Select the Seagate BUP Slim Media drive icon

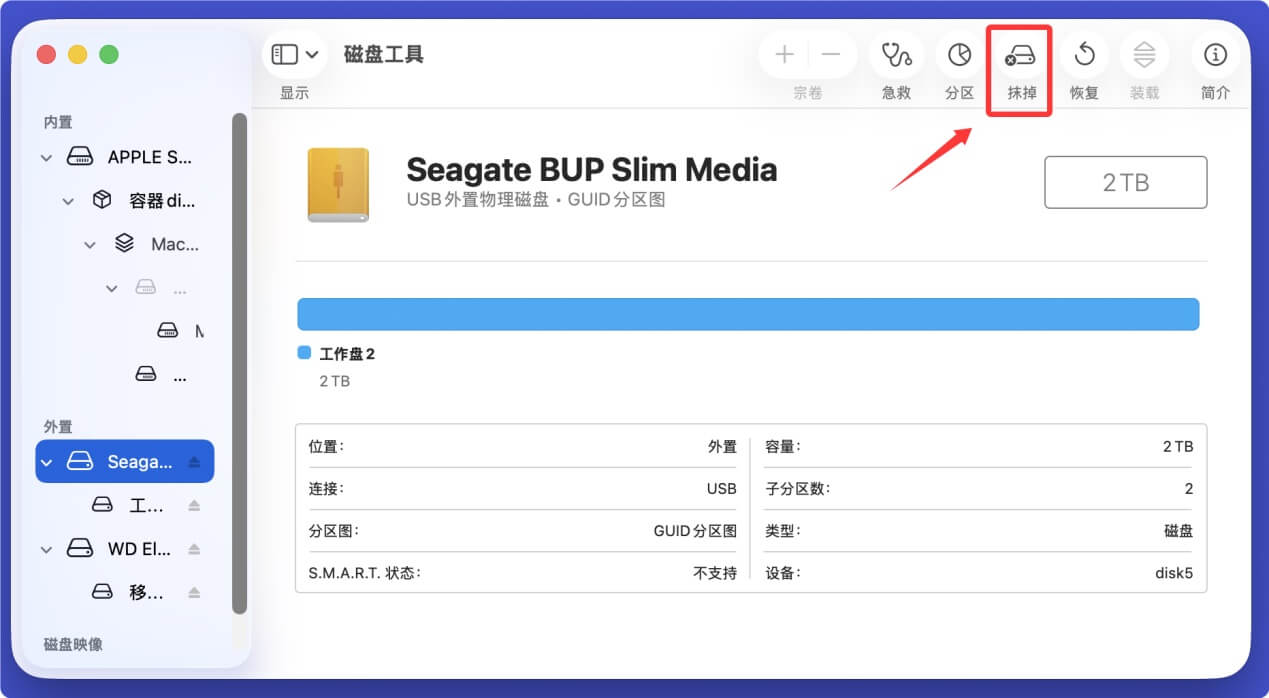click(339, 185)
